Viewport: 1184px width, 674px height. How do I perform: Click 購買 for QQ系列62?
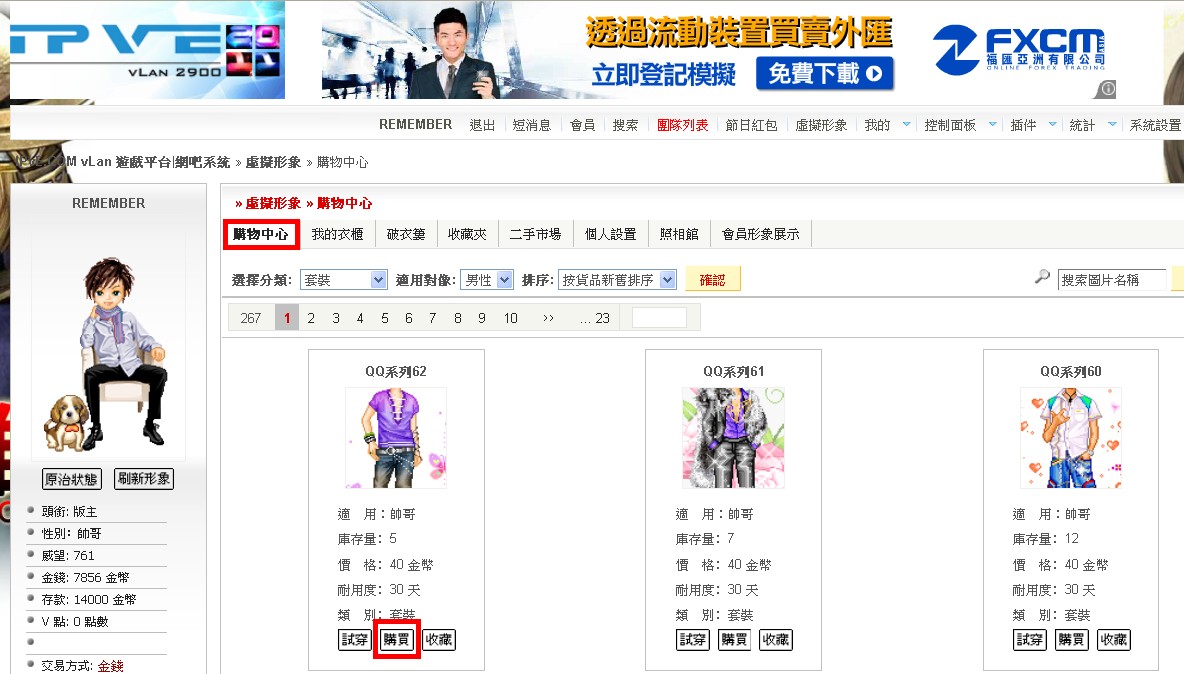396,639
